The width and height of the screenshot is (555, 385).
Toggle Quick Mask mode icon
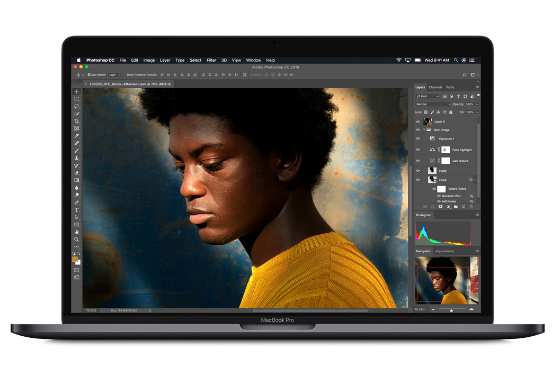(x=77, y=270)
